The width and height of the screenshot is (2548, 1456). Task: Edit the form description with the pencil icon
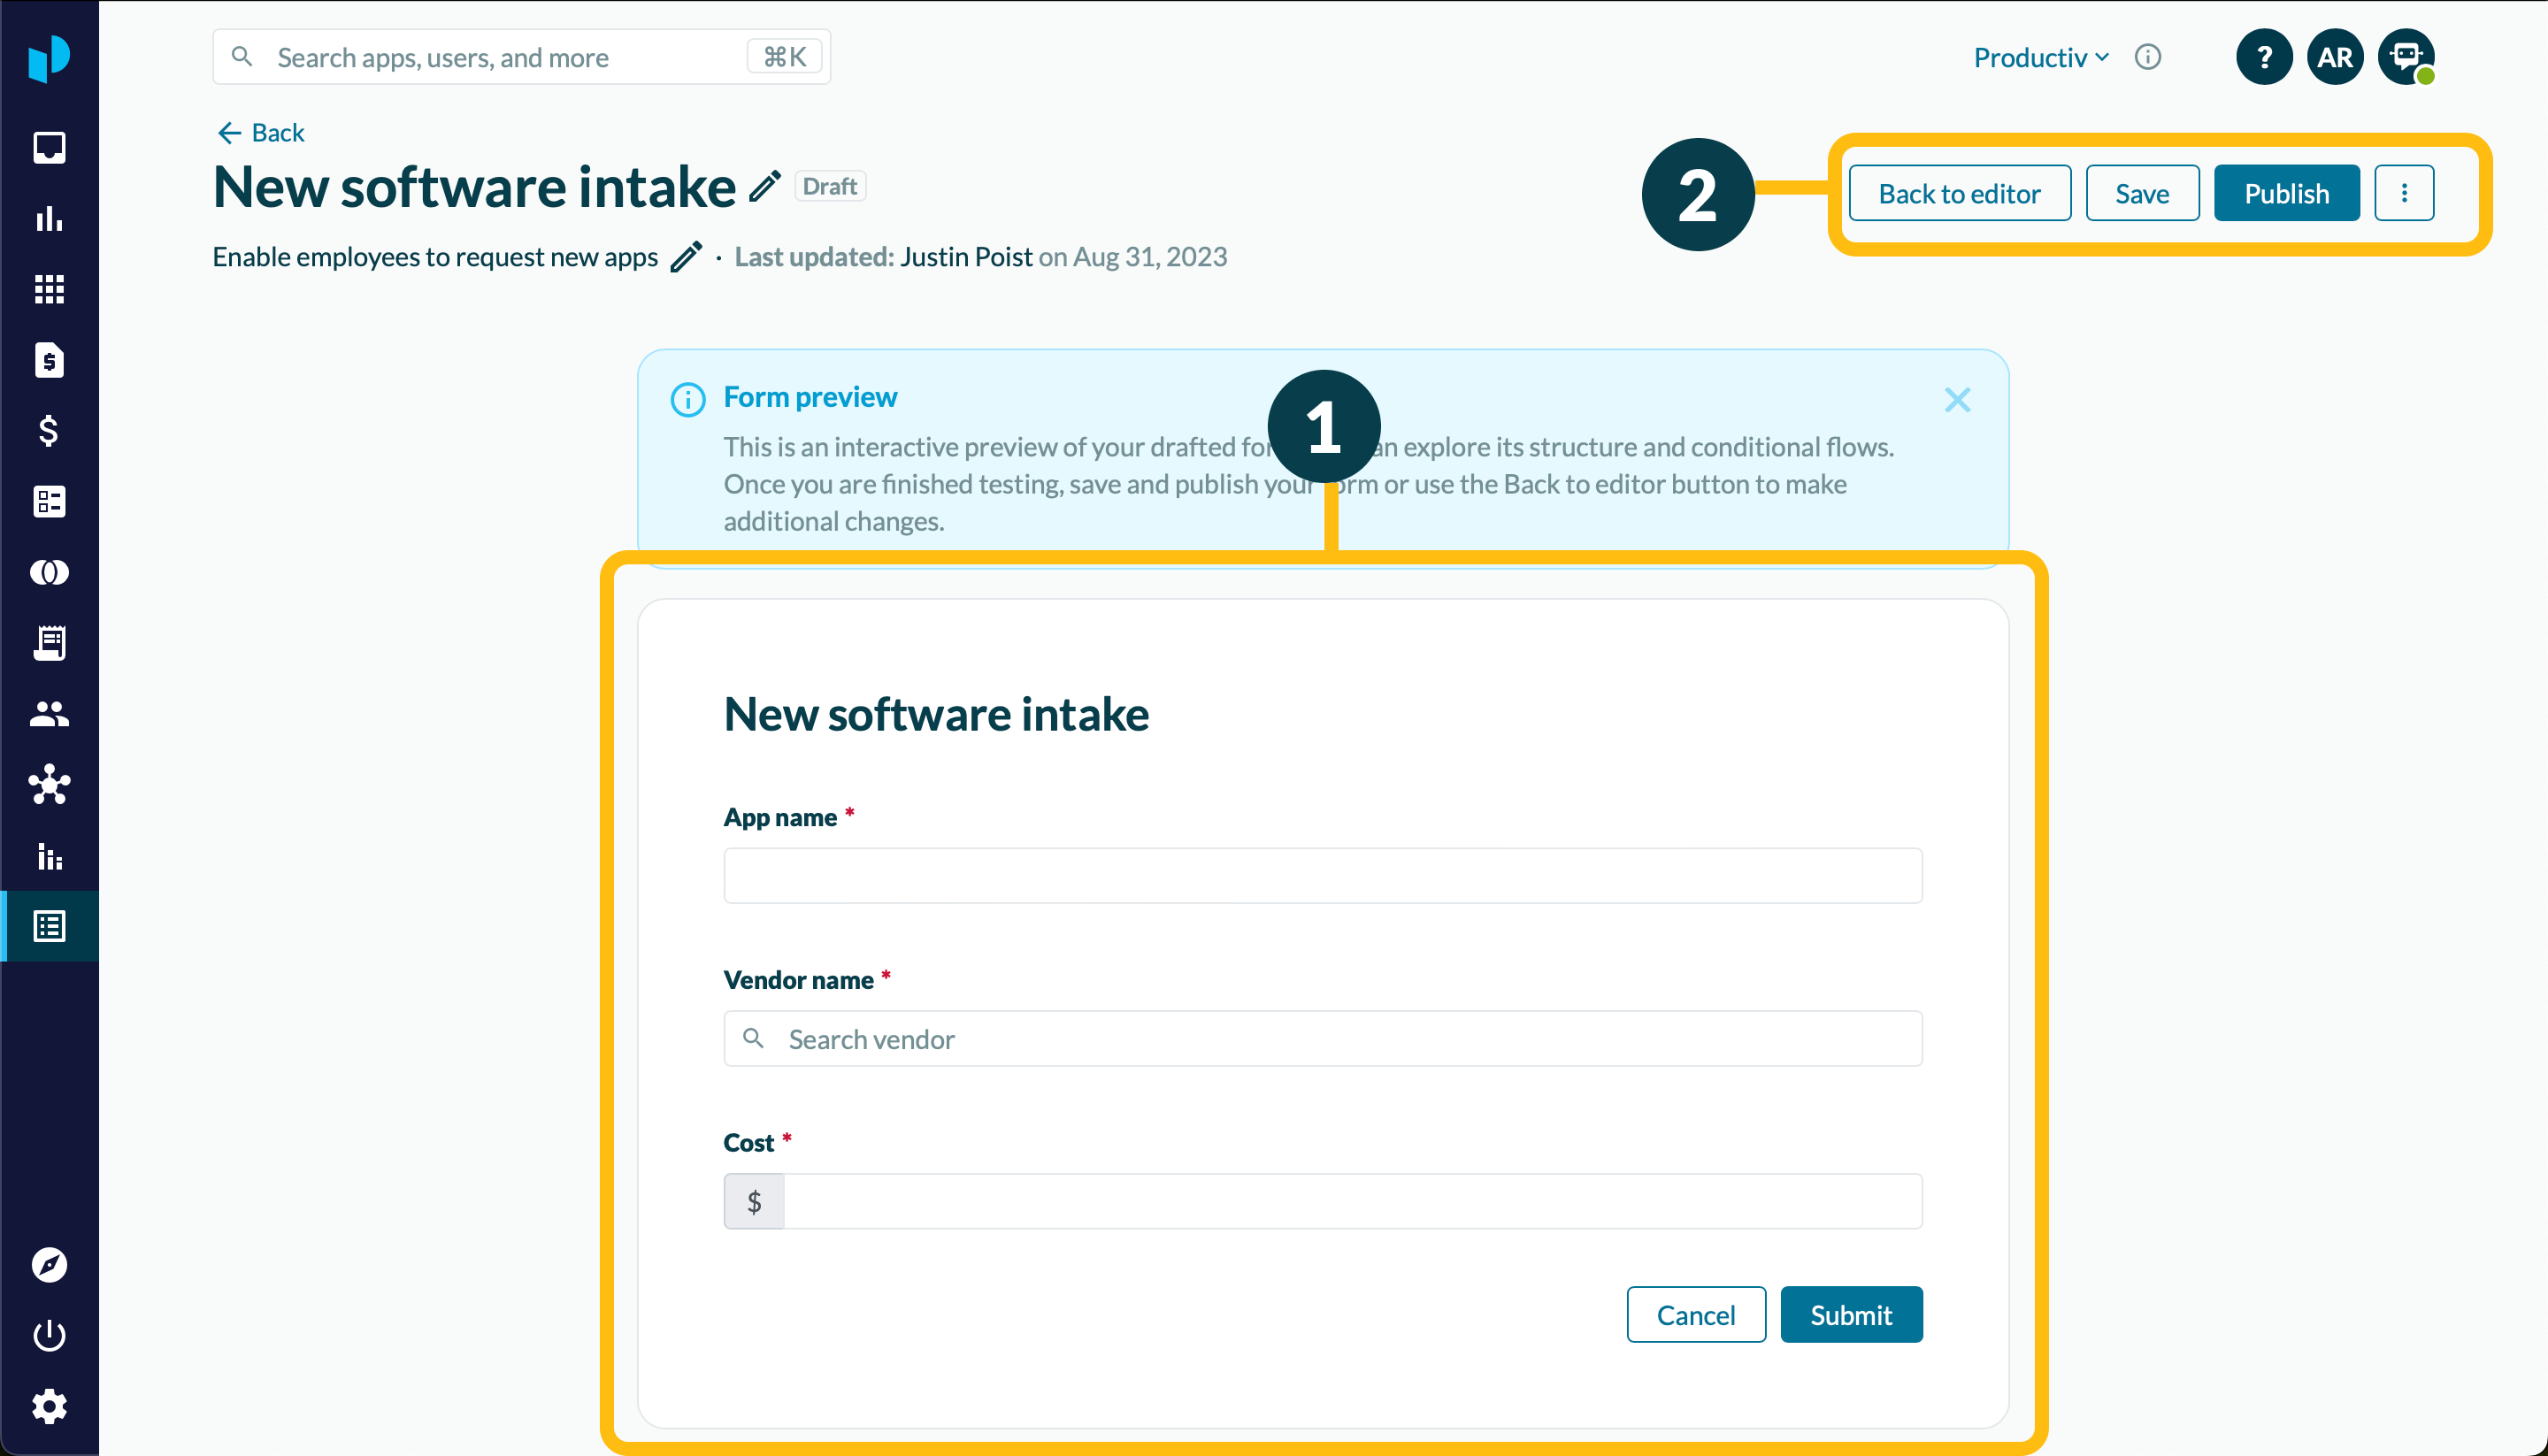point(686,257)
